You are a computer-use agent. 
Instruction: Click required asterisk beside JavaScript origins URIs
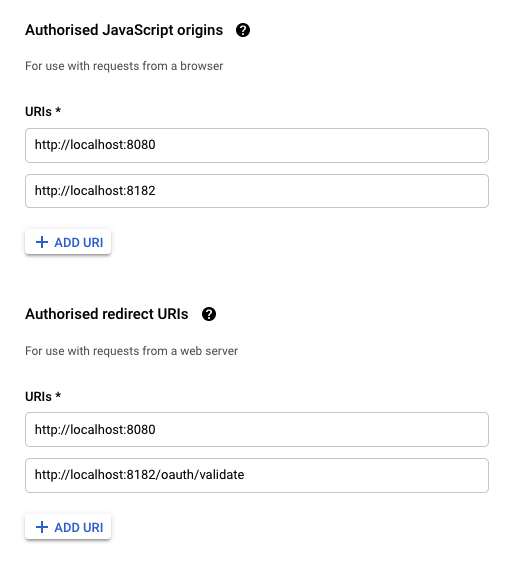coord(58,110)
